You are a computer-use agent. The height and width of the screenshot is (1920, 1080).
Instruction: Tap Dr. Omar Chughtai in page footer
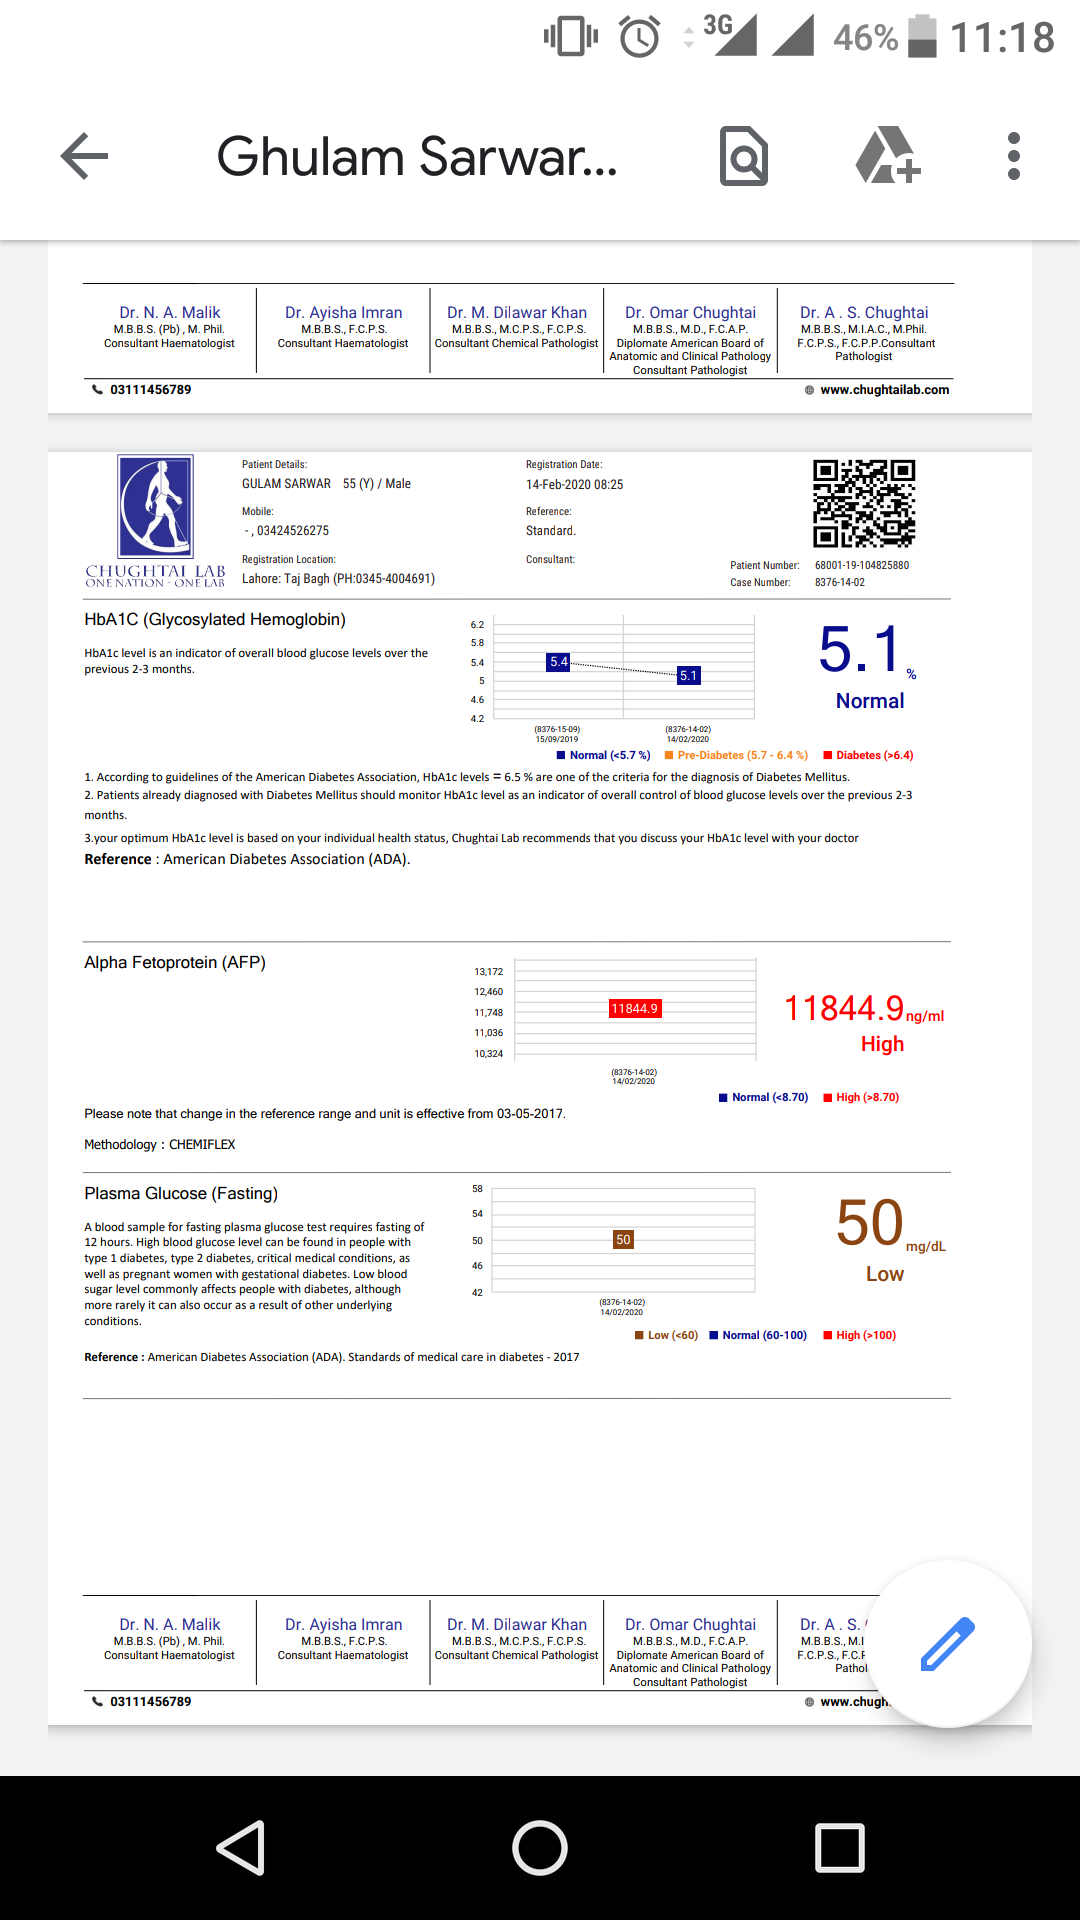pos(690,1625)
